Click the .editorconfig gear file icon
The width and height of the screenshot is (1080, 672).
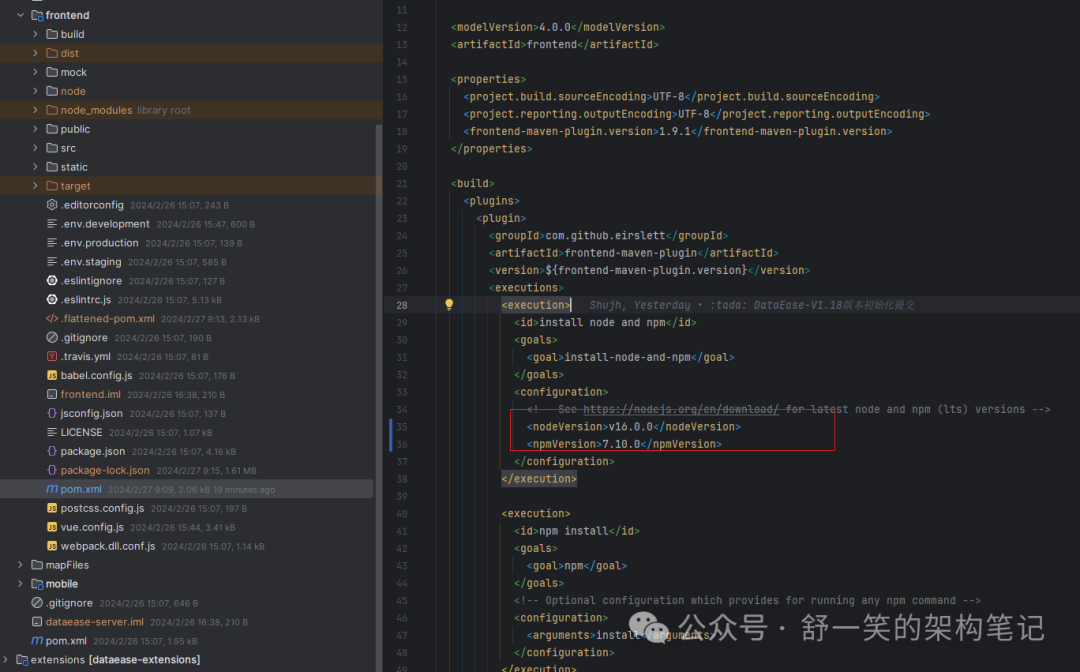click(52, 204)
